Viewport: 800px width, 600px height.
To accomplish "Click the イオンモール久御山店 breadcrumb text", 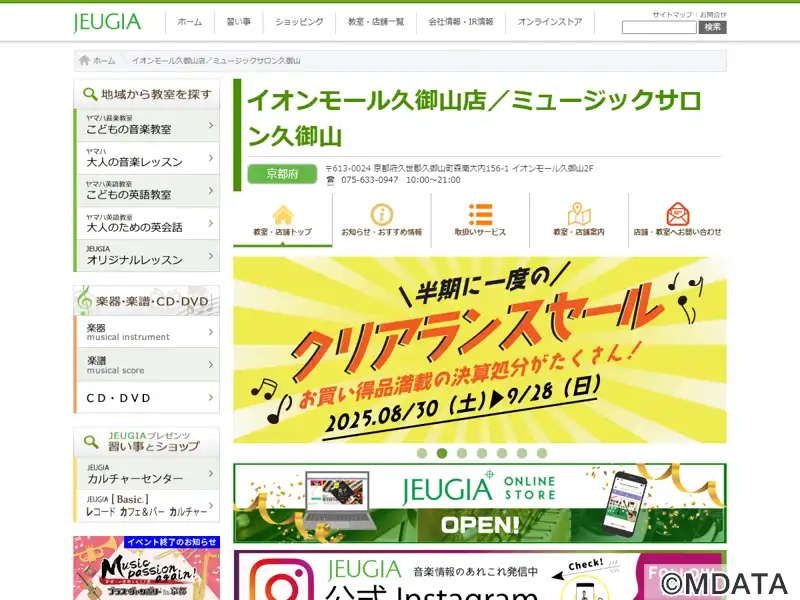I will (x=216, y=61).
